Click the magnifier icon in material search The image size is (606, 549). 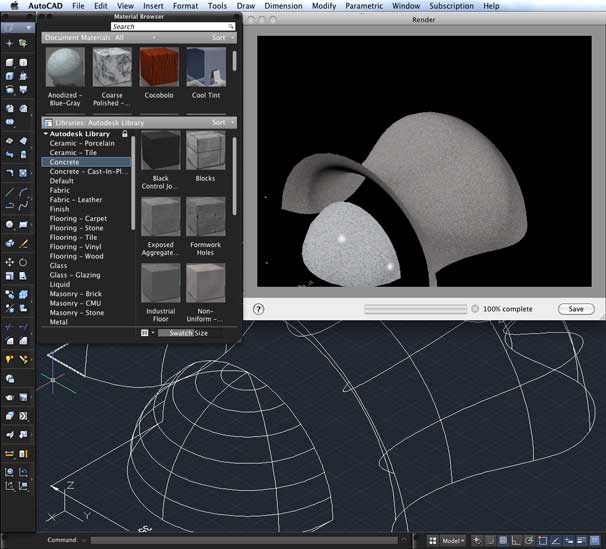tap(231, 26)
